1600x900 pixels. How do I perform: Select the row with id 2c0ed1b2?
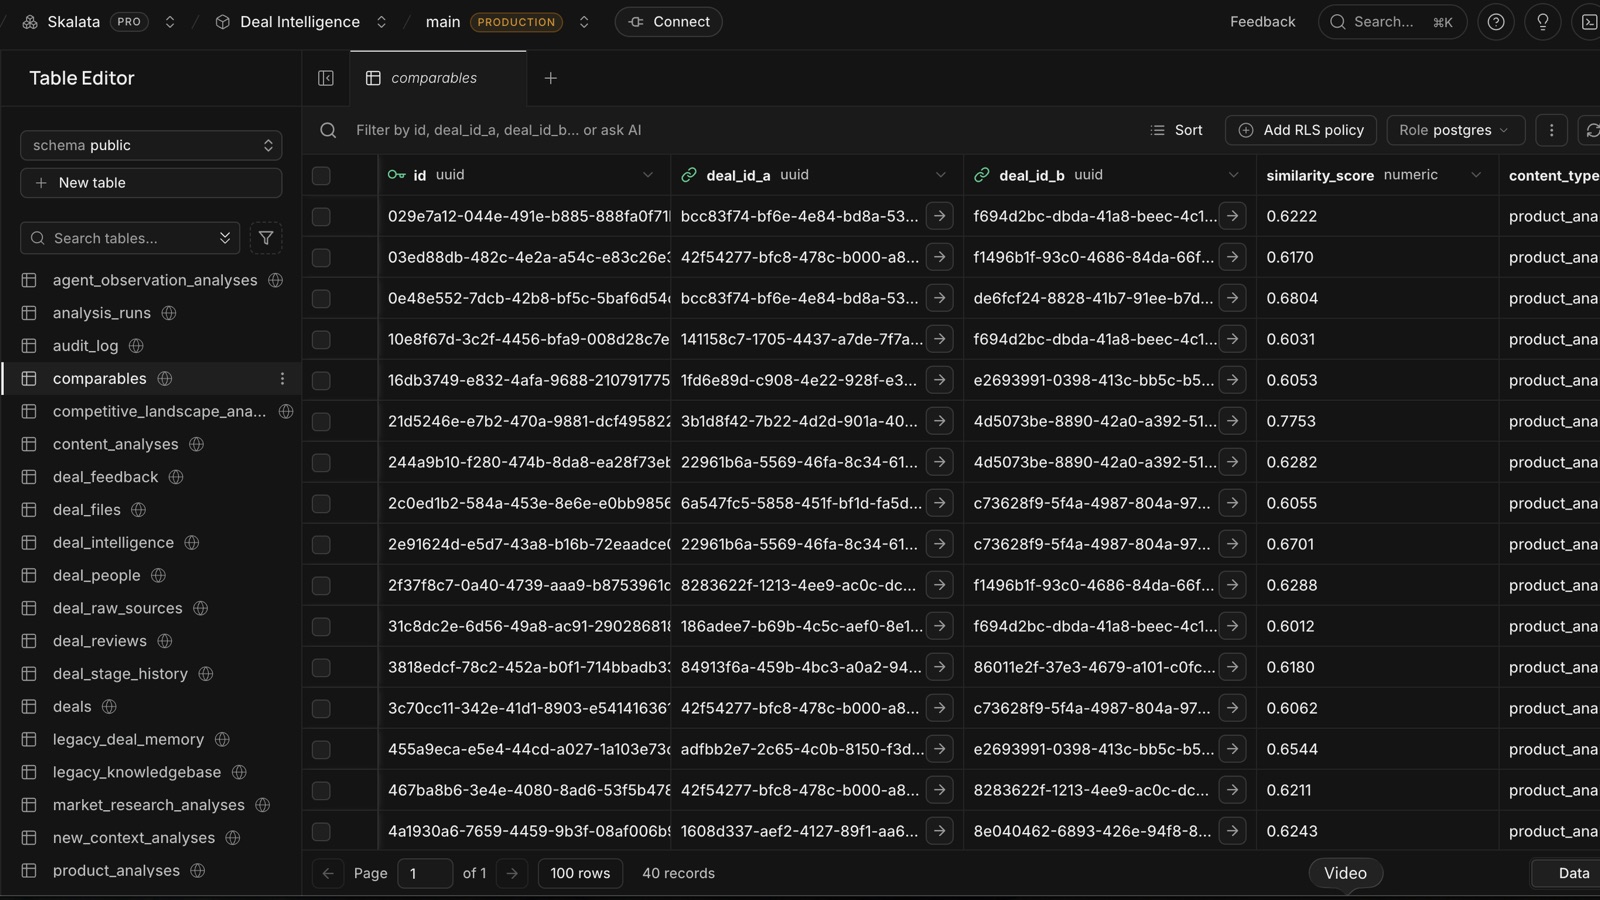pos(321,504)
